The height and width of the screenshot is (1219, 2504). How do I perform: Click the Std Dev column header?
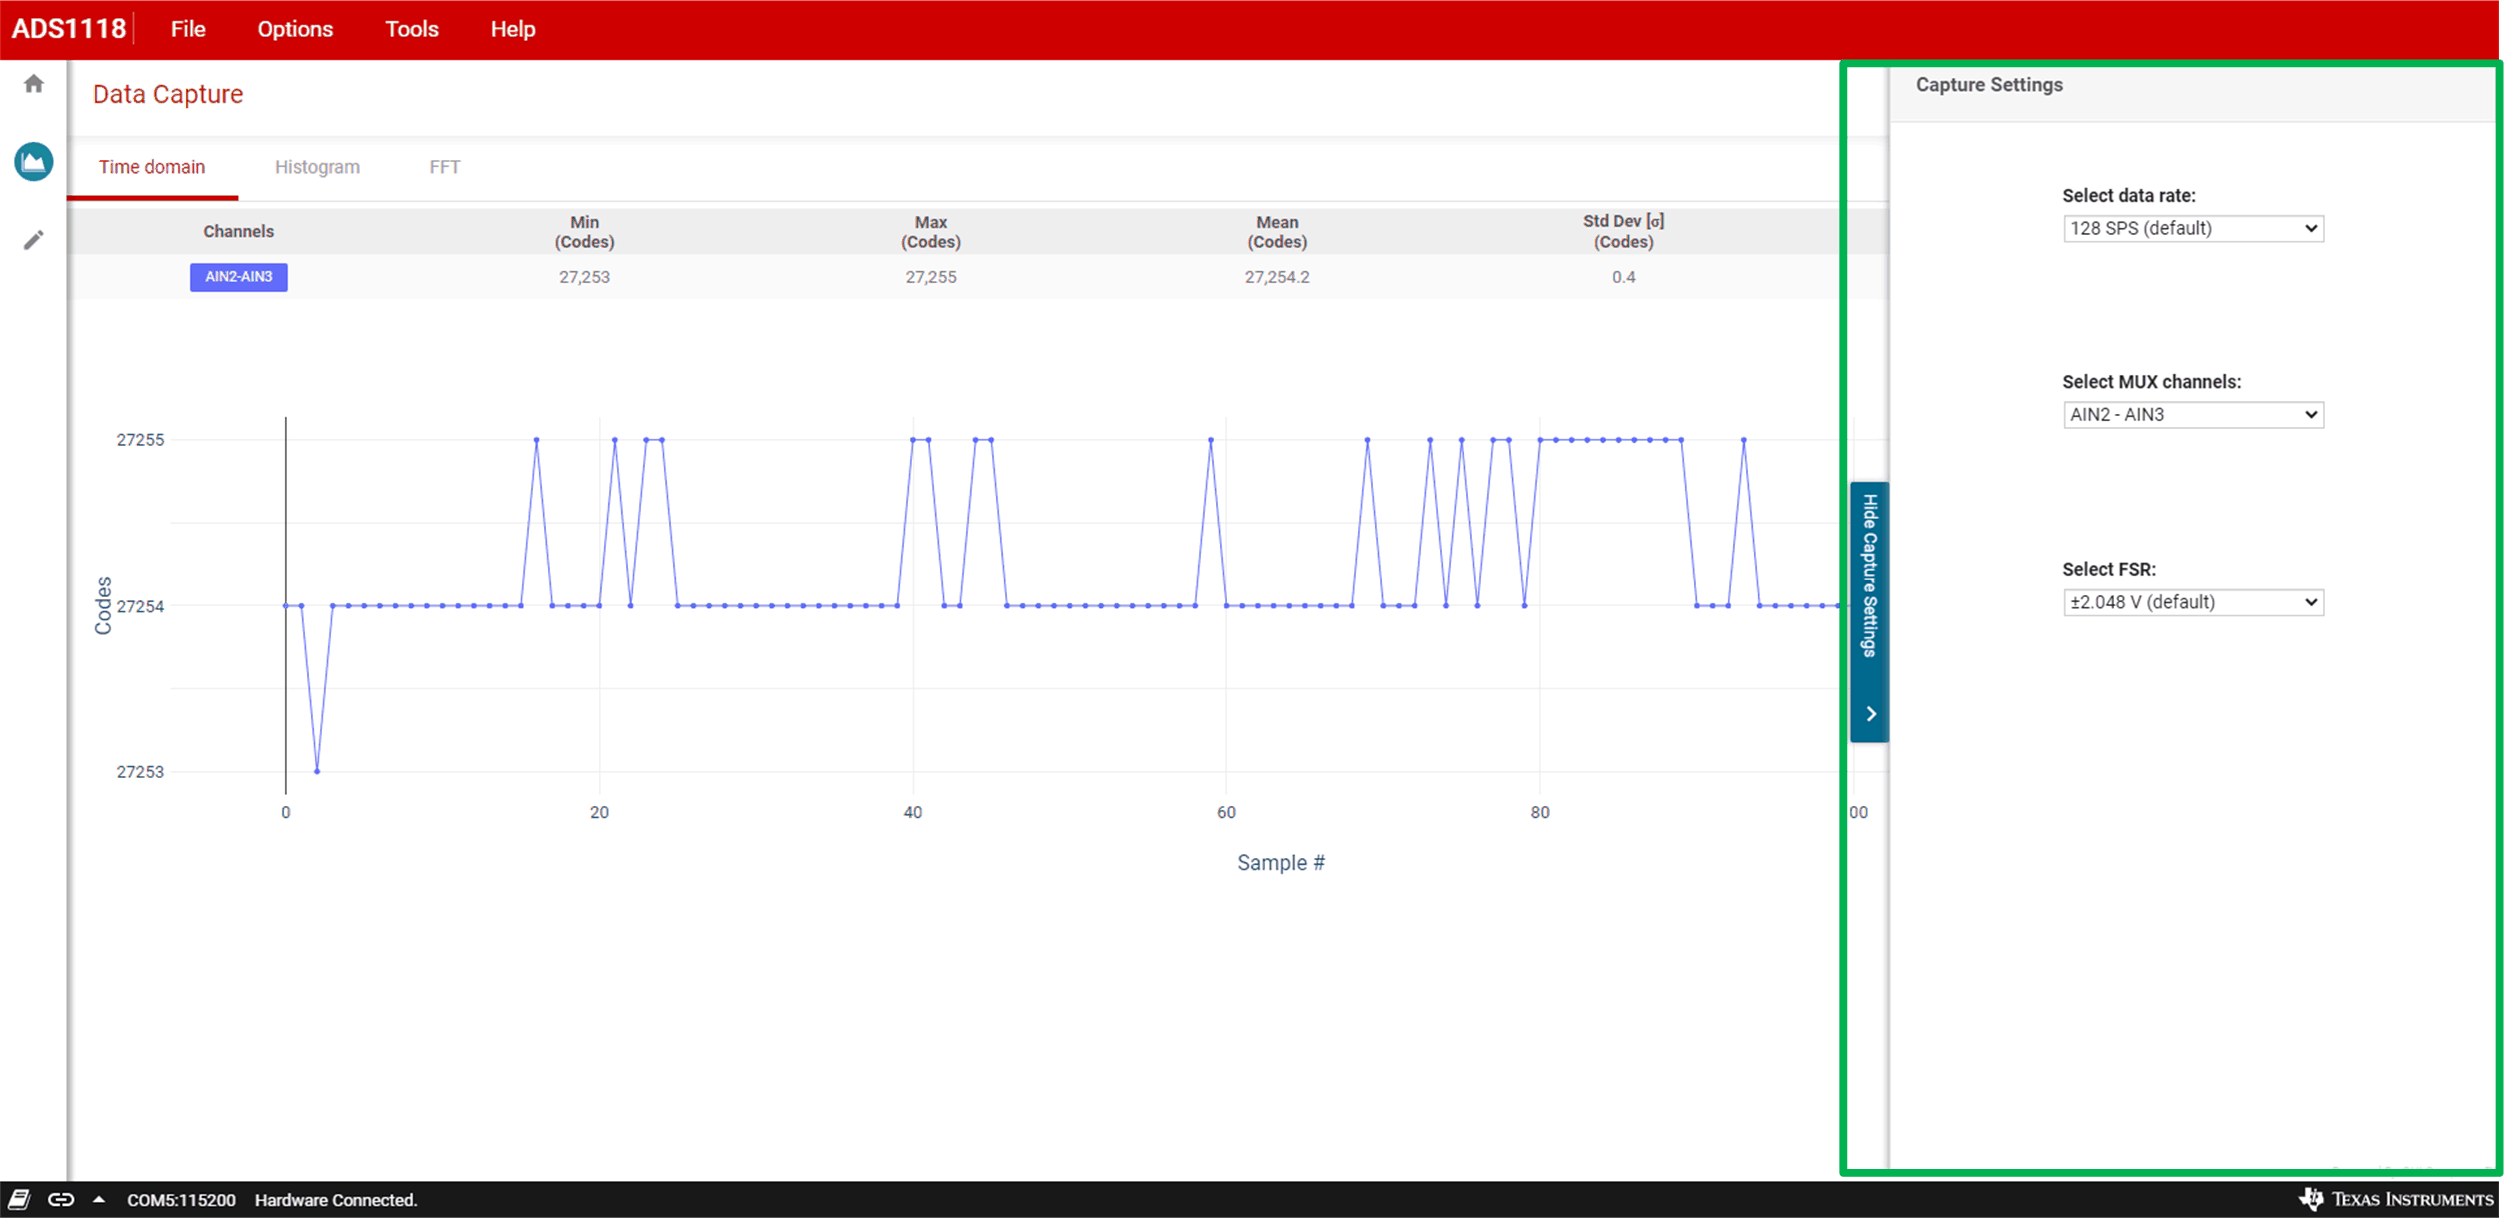[x=1623, y=231]
